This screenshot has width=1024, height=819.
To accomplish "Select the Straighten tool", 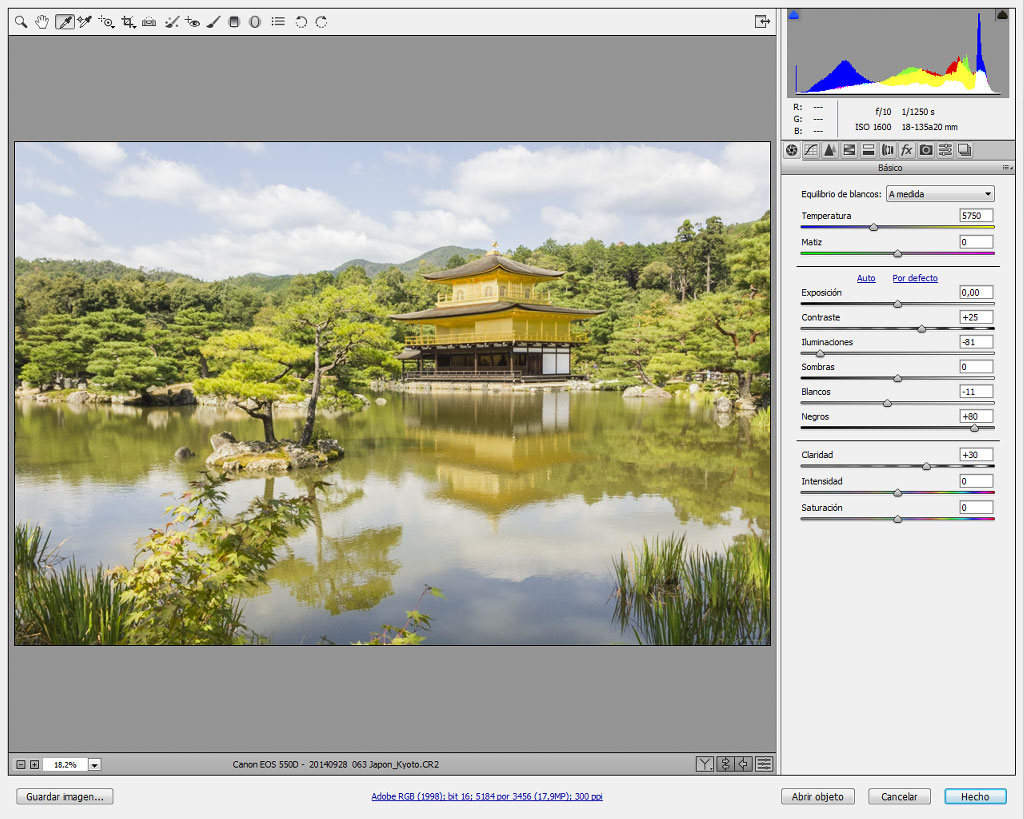I will 149,22.
